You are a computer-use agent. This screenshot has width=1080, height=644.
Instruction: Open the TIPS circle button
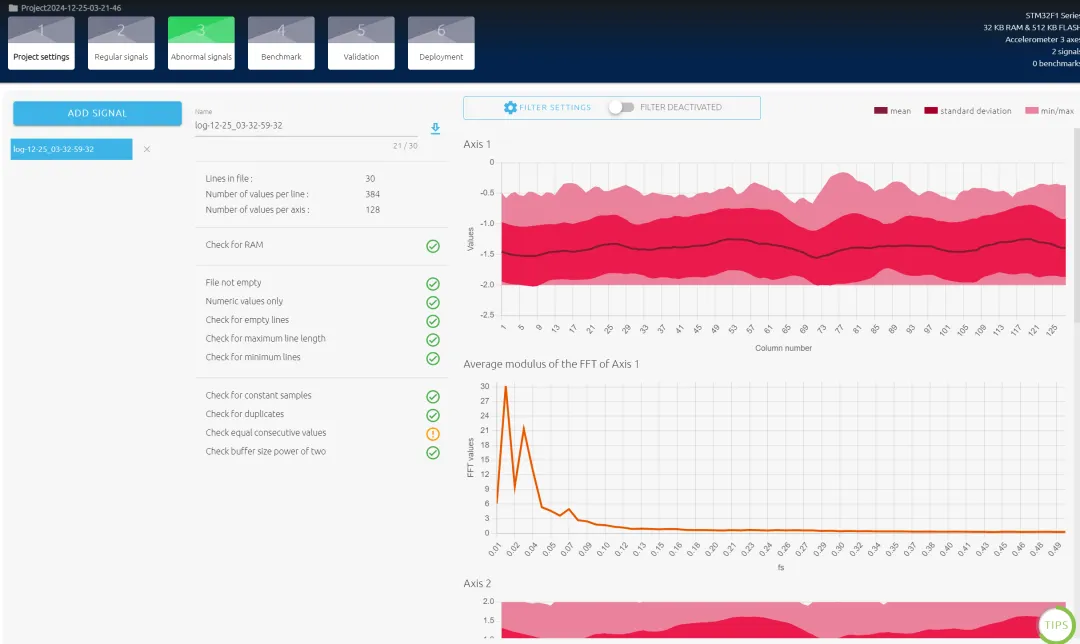coord(1056,625)
